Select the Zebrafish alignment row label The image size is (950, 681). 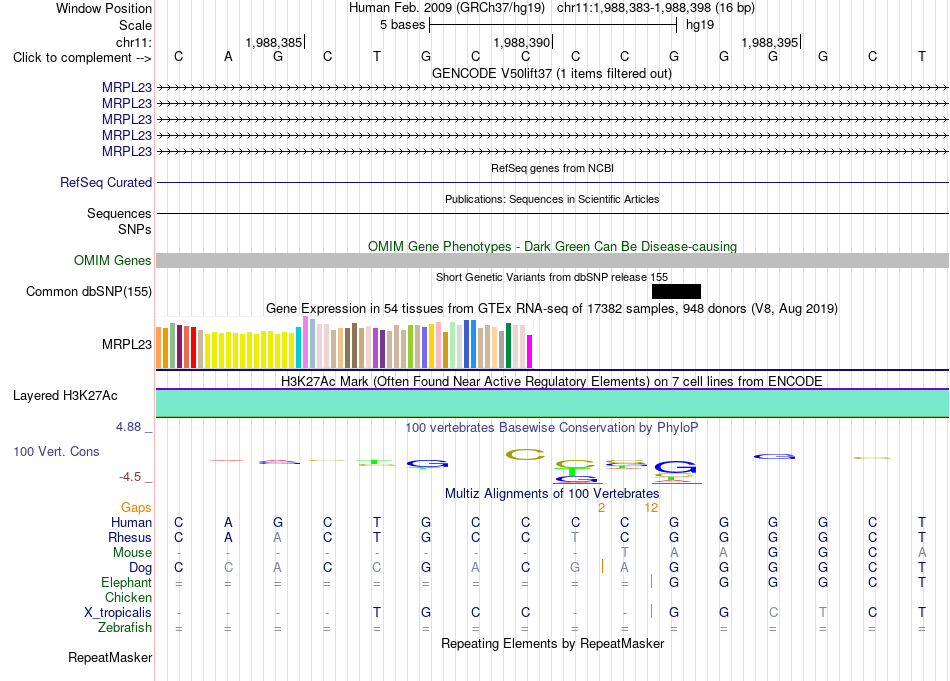click(125, 627)
